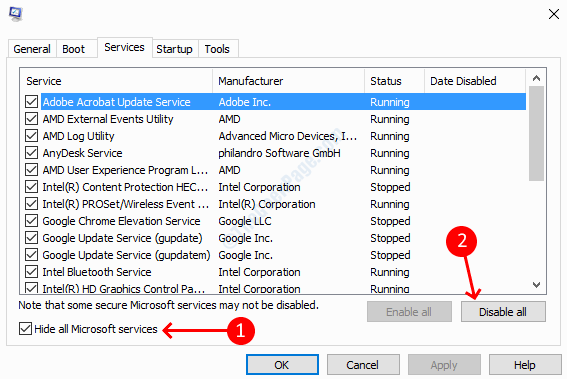This screenshot has width=567, height=379.
Task: Sort by the Manufacturer column header
Action: [x=289, y=81]
